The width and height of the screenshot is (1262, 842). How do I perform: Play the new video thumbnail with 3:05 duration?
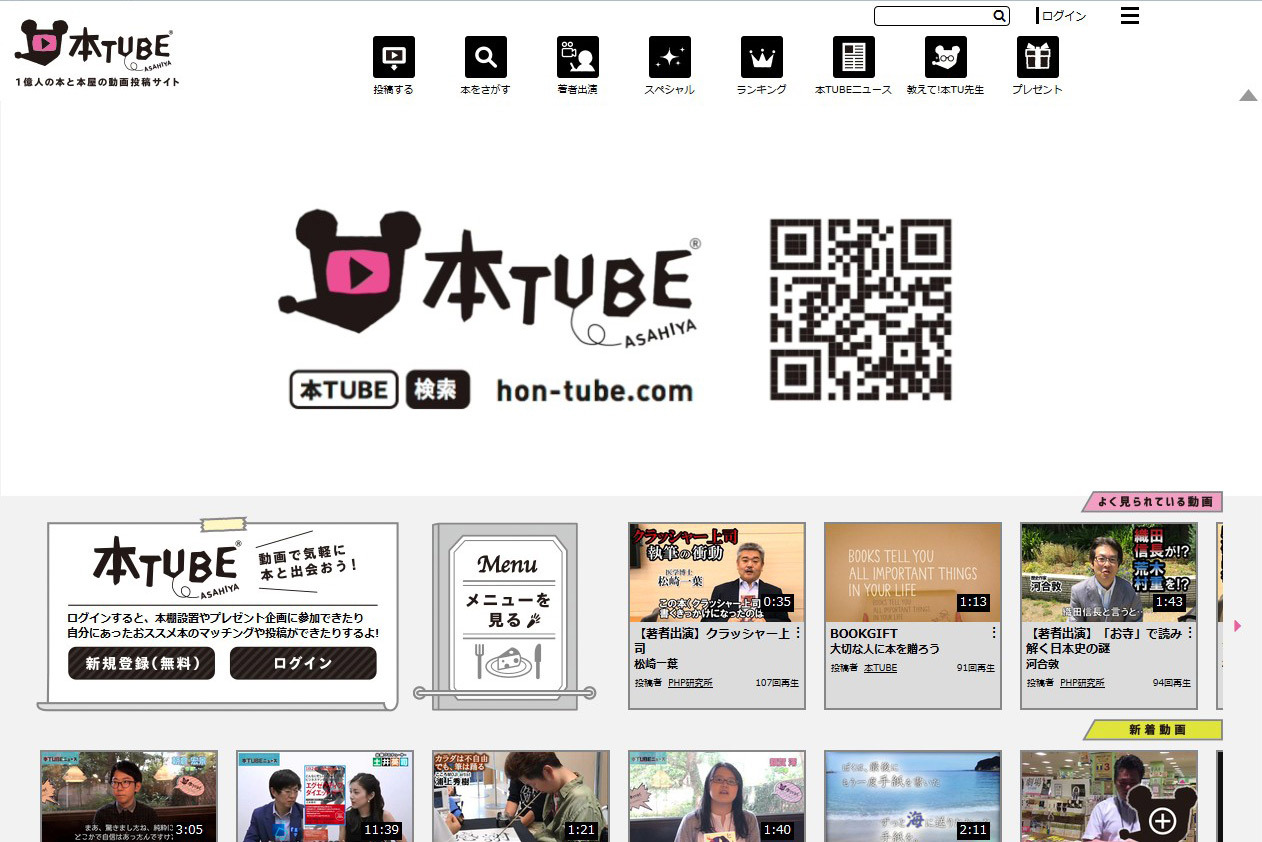tap(129, 797)
